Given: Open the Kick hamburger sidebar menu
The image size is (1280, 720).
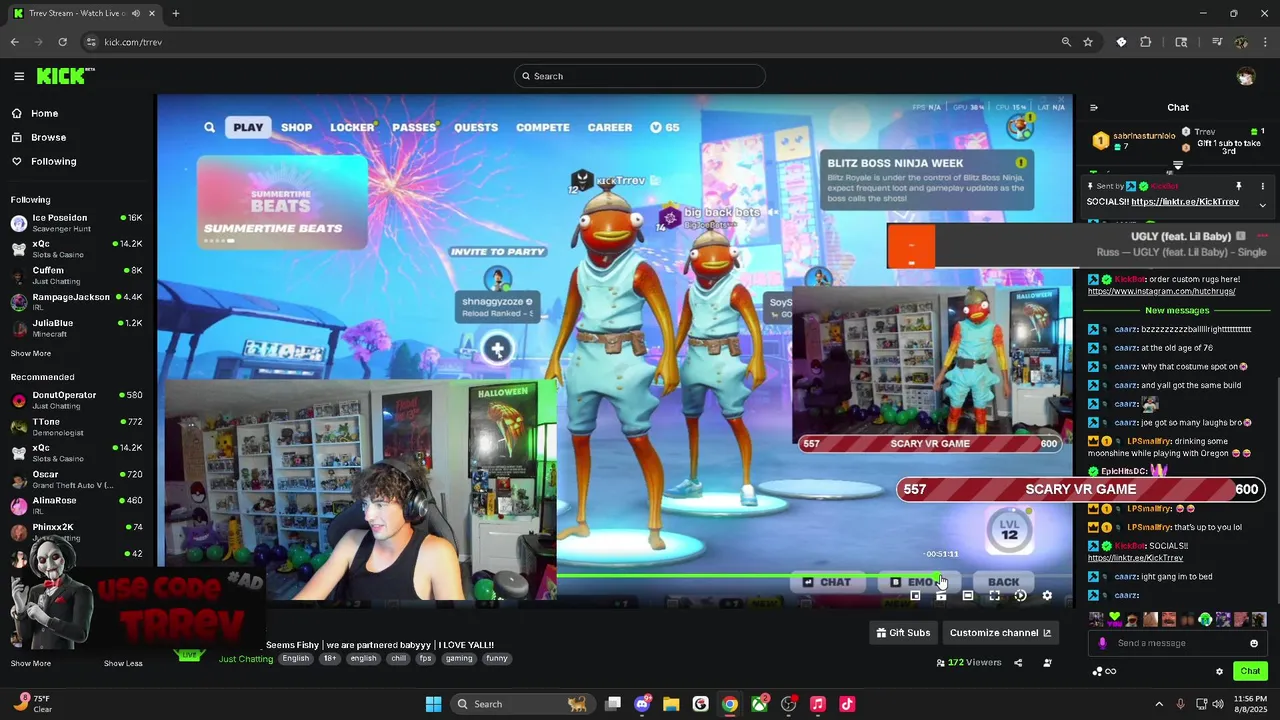Looking at the screenshot, I should tap(19, 76).
